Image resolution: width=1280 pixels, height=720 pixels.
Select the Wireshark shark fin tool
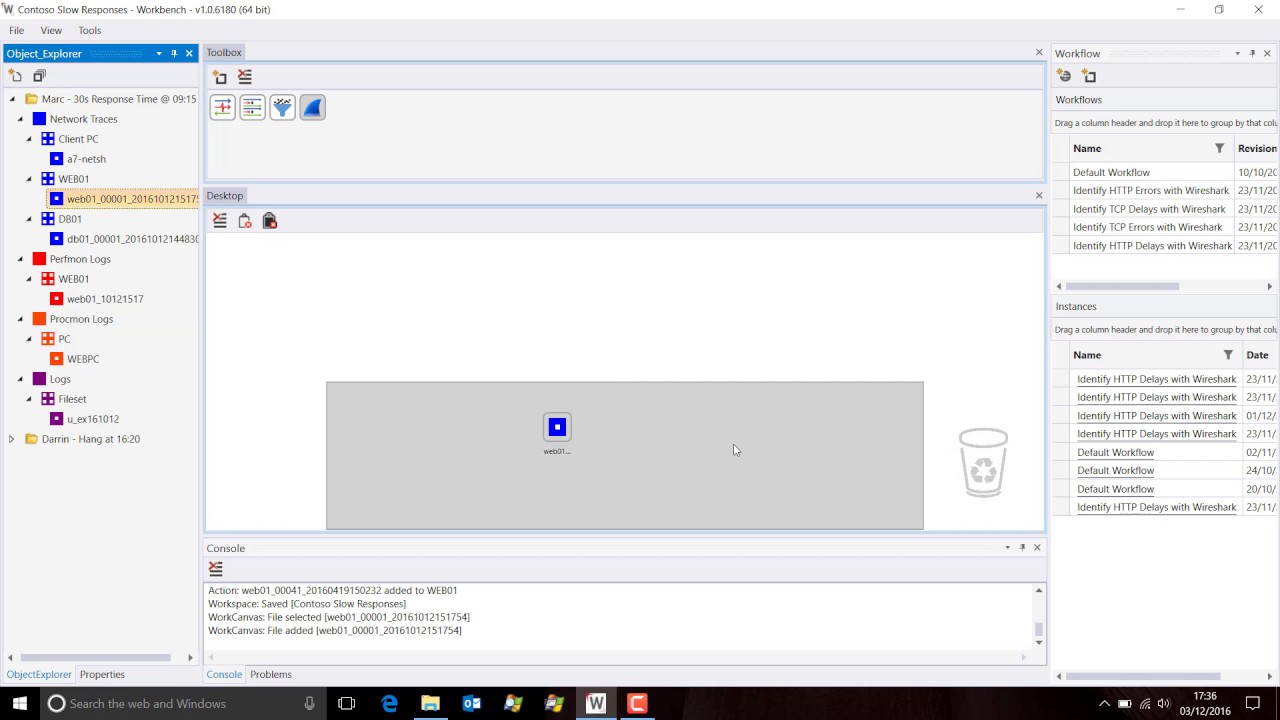[x=312, y=107]
